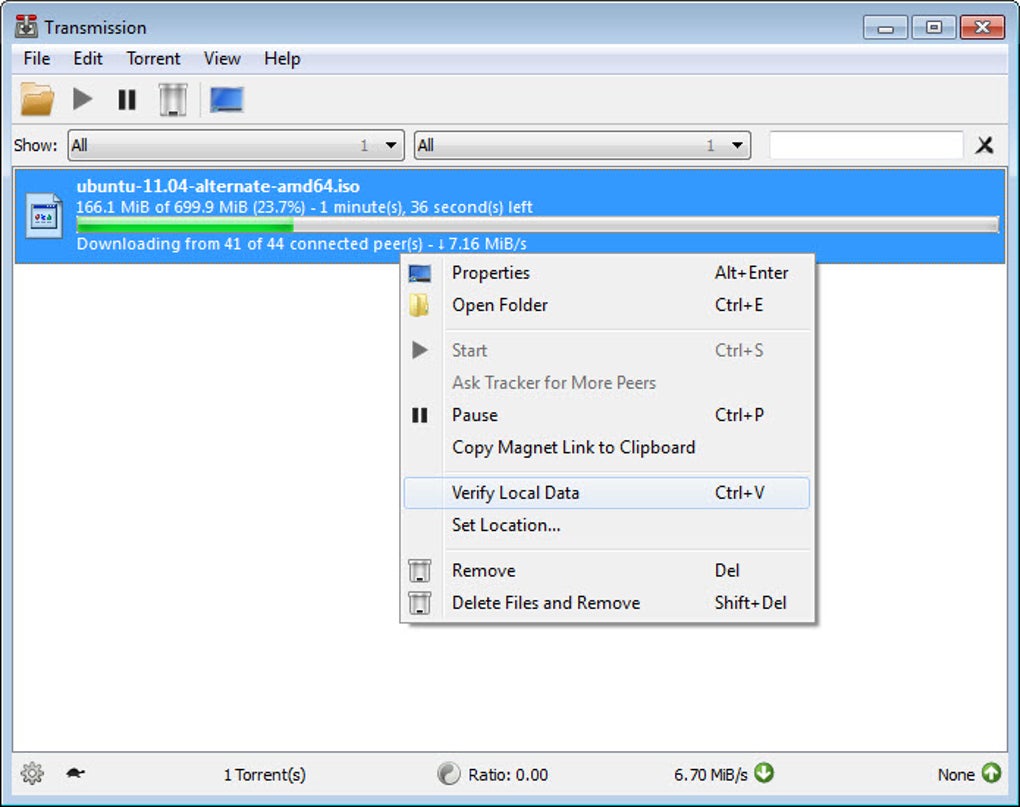Image resolution: width=1020 pixels, height=807 pixels.
Task: Close the Transmission window
Action: [982, 27]
